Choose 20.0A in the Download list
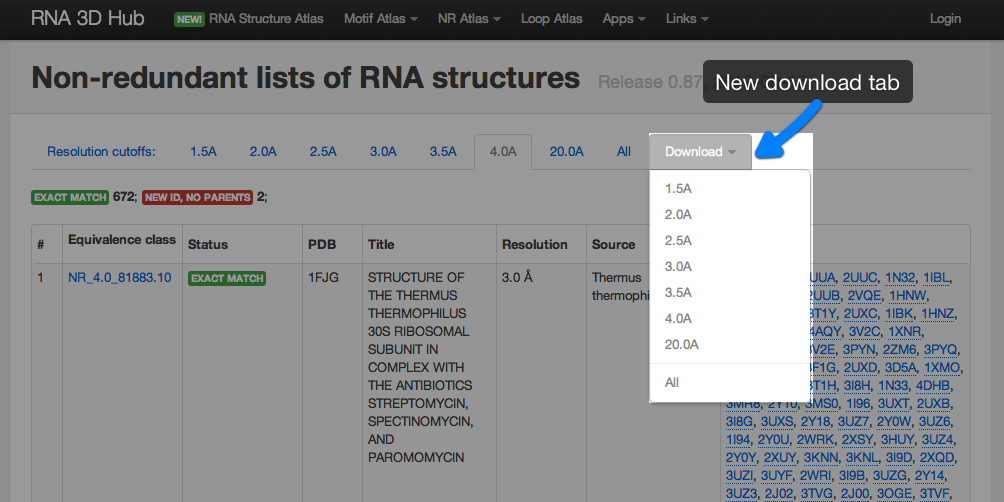The height and width of the screenshot is (502, 1004). (681, 344)
